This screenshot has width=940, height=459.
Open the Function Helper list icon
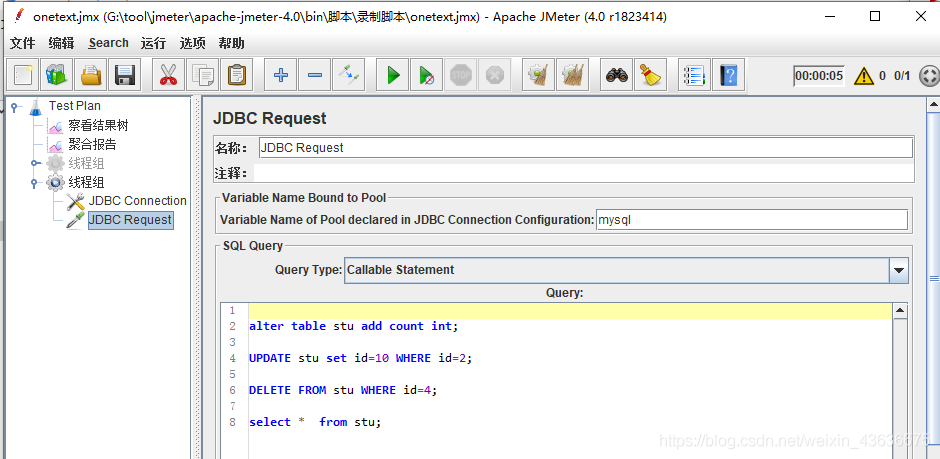pyautogui.click(x=694, y=76)
